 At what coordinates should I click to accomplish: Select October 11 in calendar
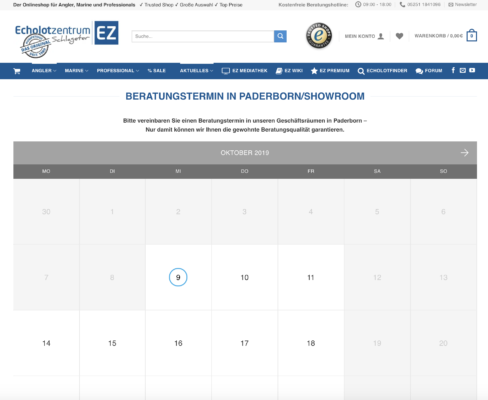pos(311,277)
